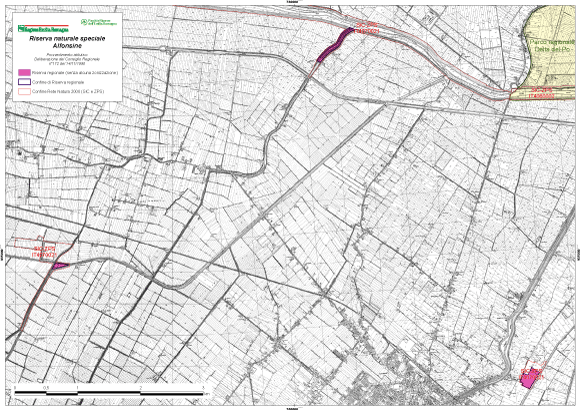Select the magenta Riserva regionale legend swatch

point(24,73)
